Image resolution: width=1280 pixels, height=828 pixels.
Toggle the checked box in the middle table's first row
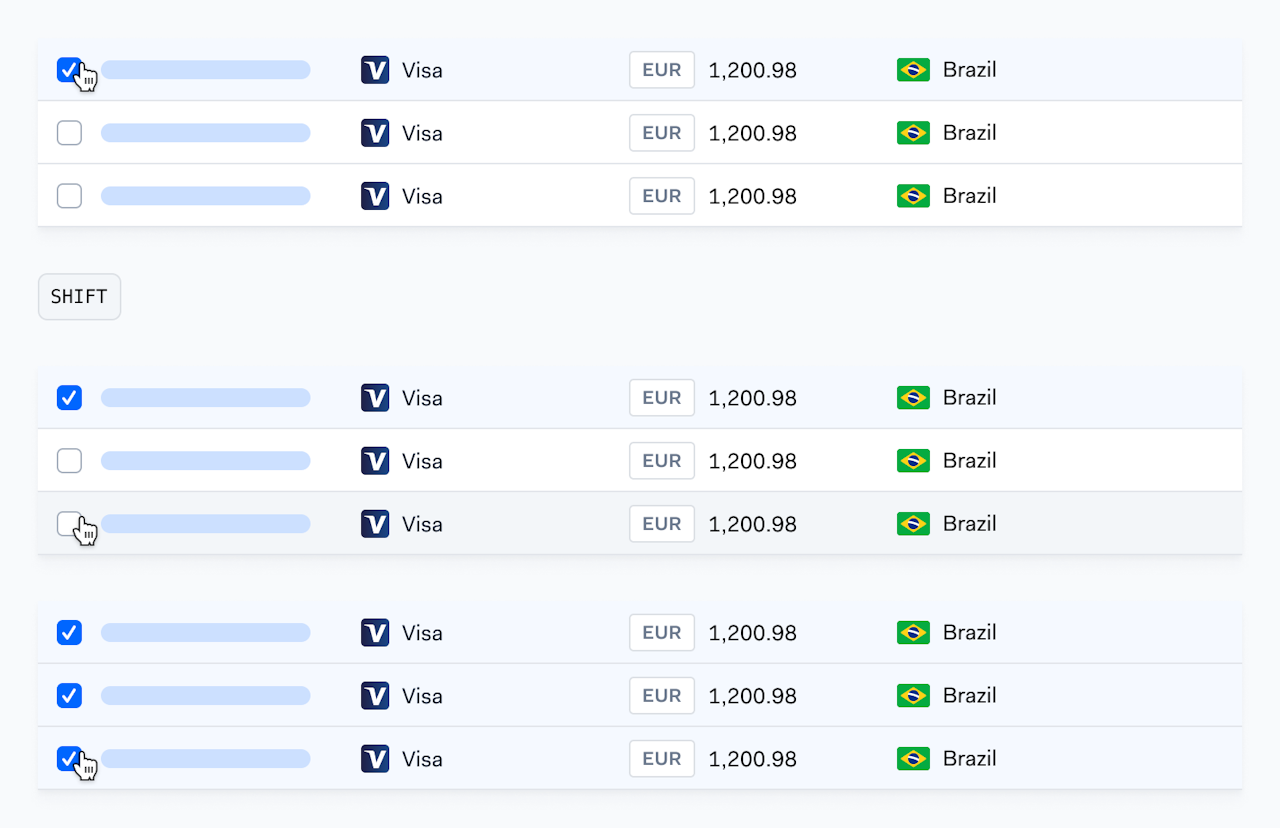pyautogui.click(x=69, y=398)
